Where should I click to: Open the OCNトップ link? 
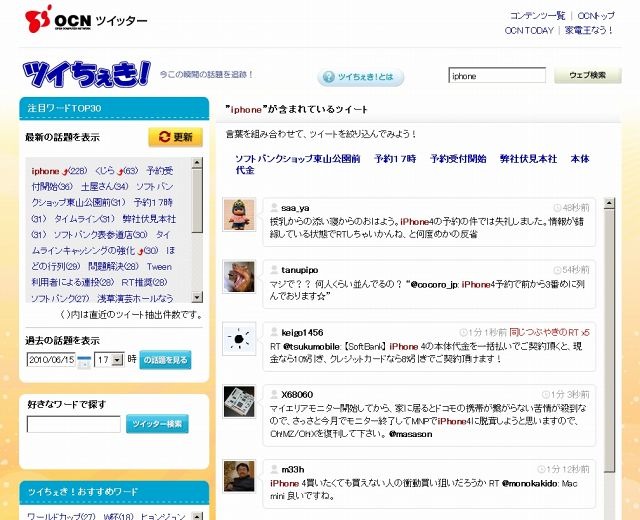[596, 16]
